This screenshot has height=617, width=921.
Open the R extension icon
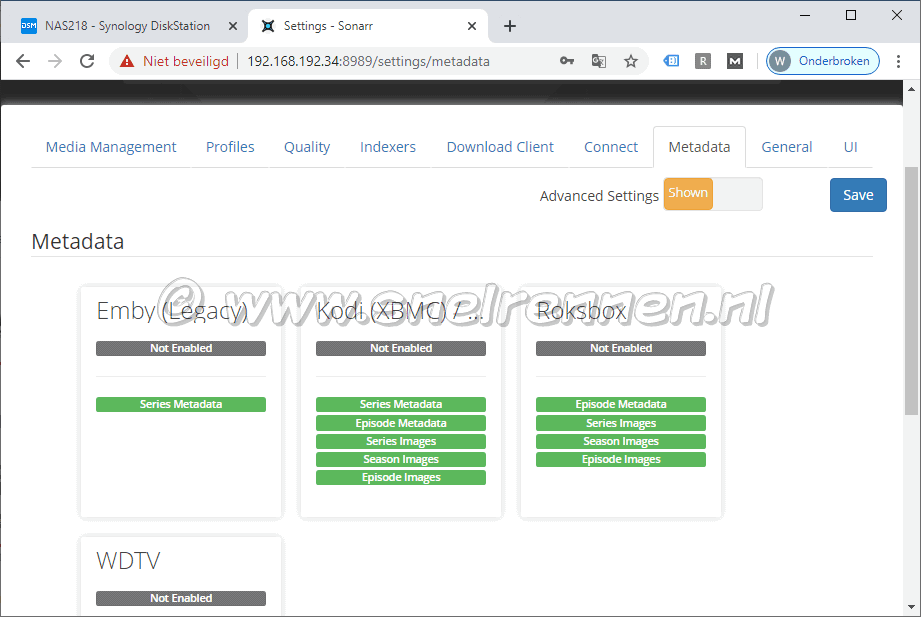tap(703, 61)
